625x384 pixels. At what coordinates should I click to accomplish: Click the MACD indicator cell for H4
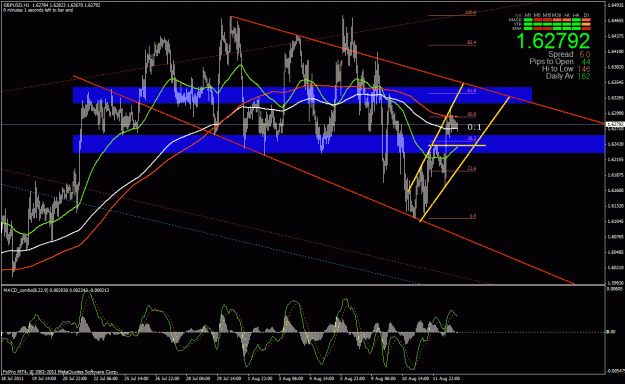tap(576, 20)
